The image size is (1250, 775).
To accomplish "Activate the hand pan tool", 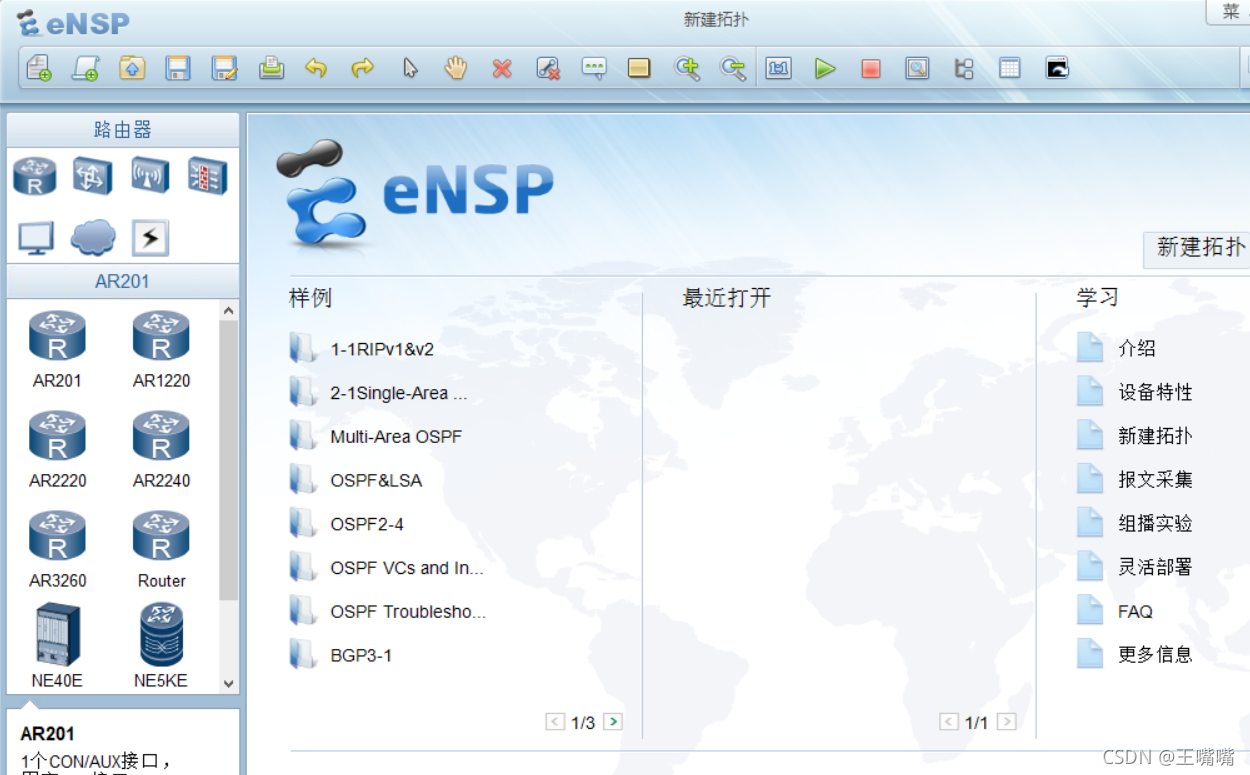I will pos(456,68).
